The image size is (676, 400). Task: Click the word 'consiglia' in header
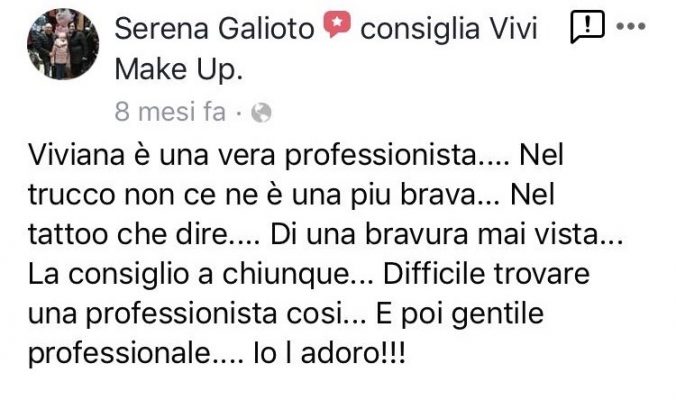(420, 30)
